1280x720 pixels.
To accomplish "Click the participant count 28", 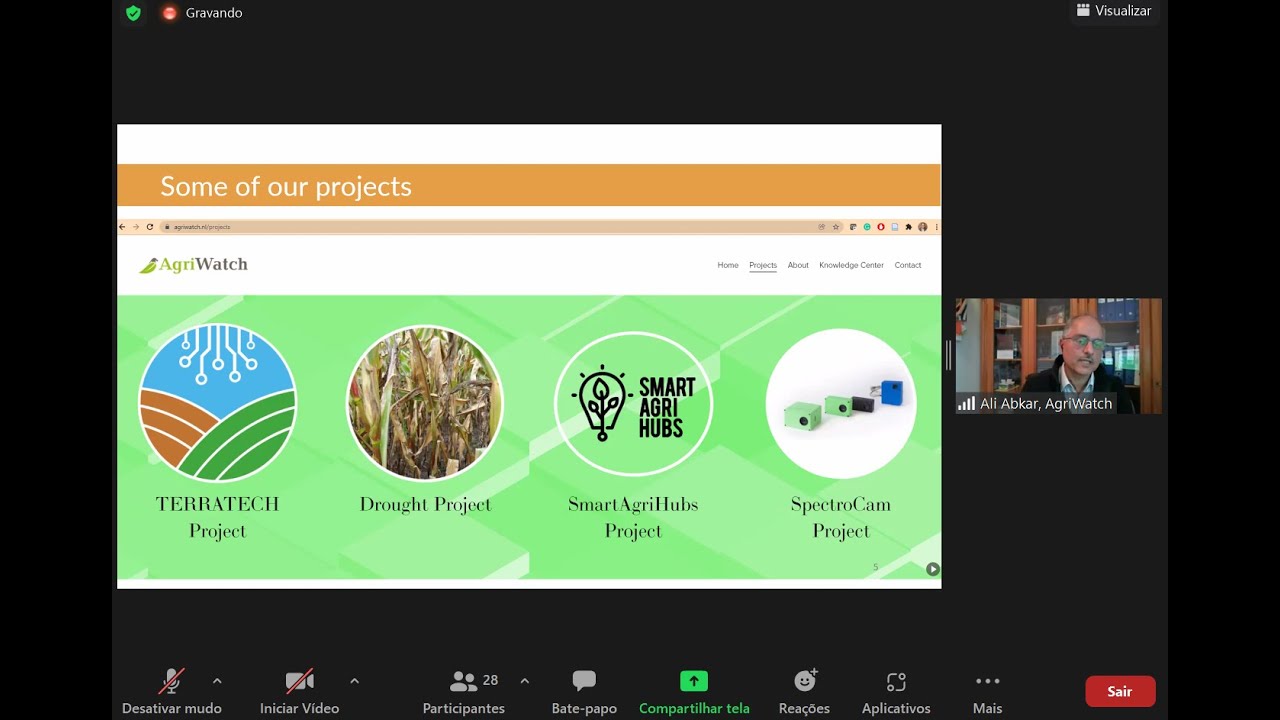I will (x=490, y=680).
